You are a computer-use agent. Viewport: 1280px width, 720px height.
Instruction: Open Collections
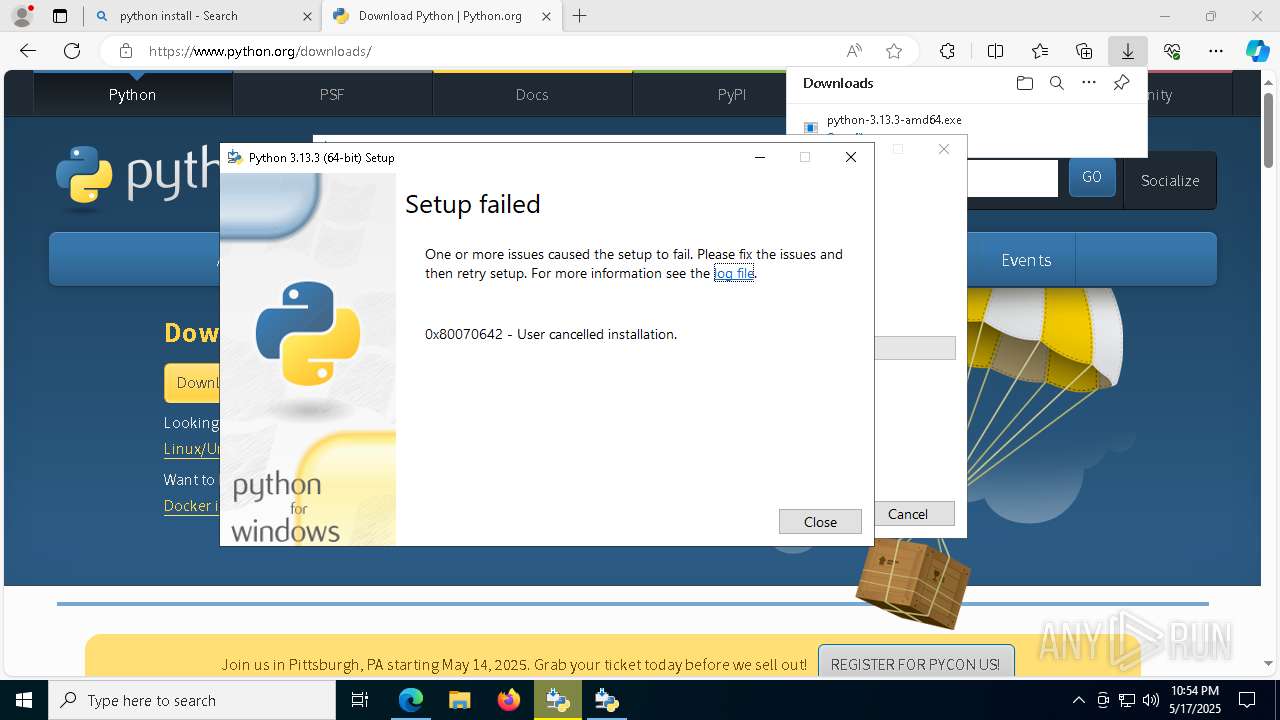[1084, 51]
